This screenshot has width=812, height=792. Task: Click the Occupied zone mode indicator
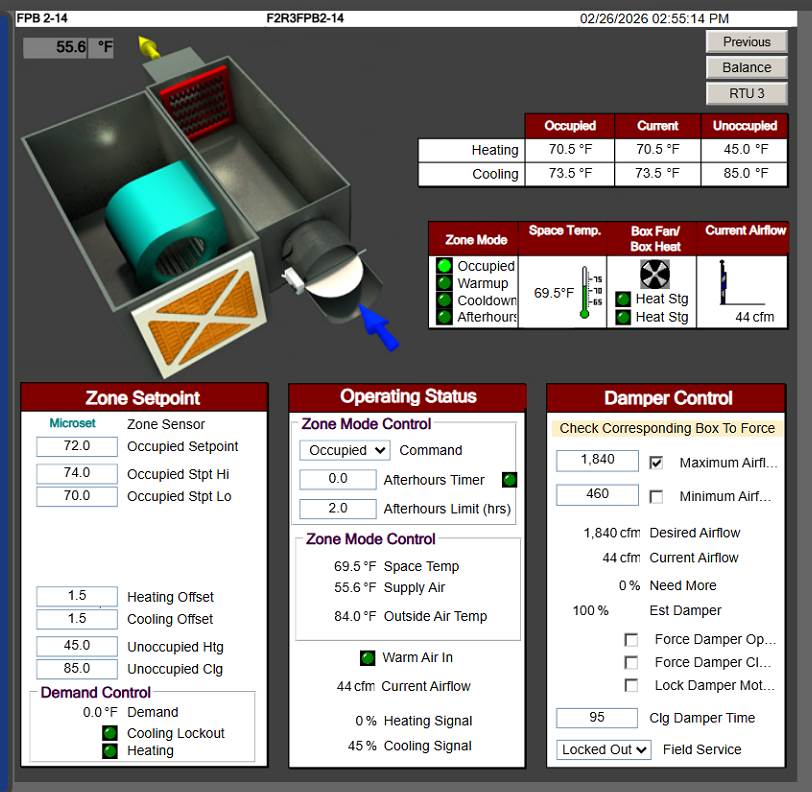click(444, 266)
